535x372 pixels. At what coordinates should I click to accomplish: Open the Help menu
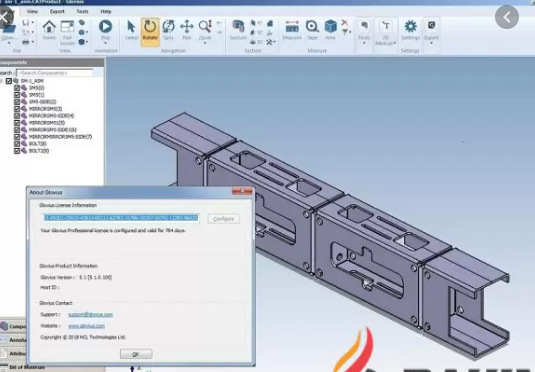coord(106,11)
